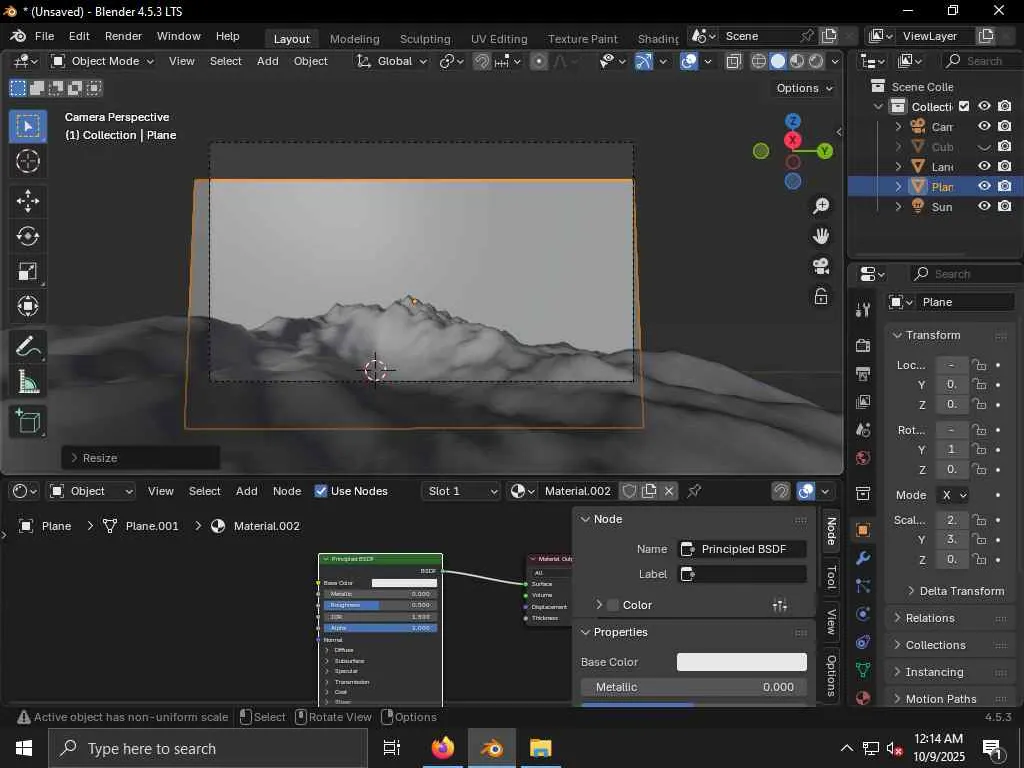Open the Object Mode dropdown

click(103, 61)
